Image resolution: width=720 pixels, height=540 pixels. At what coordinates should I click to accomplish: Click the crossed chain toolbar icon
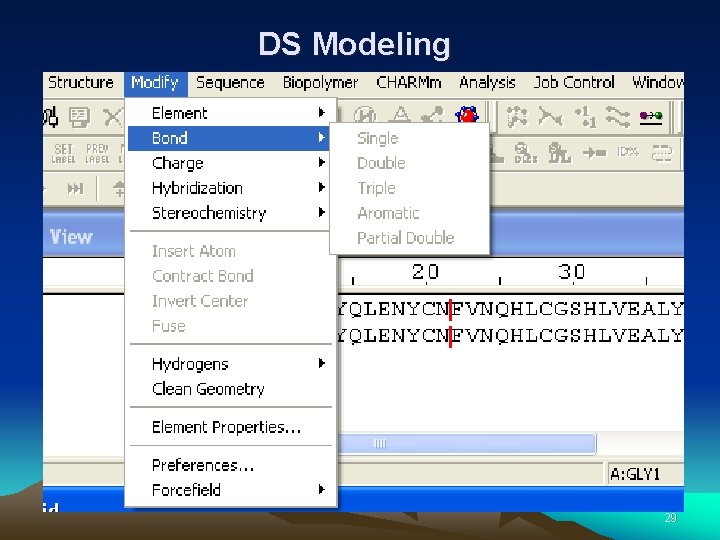(x=550, y=117)
